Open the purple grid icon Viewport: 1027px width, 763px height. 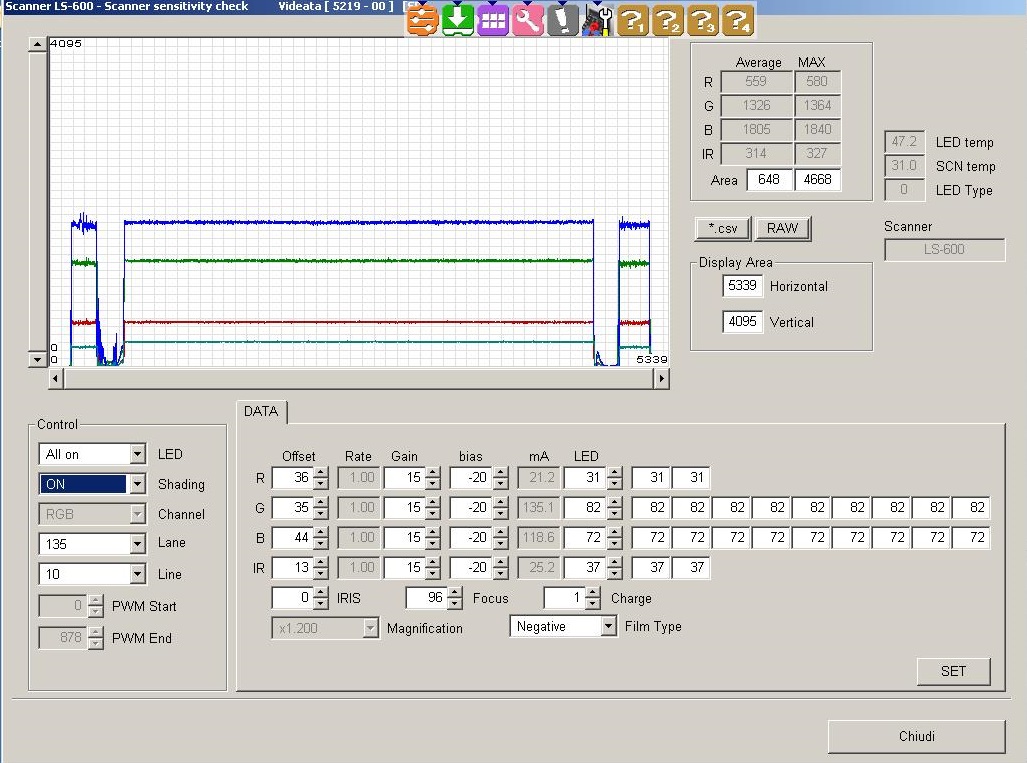(492, 19)
